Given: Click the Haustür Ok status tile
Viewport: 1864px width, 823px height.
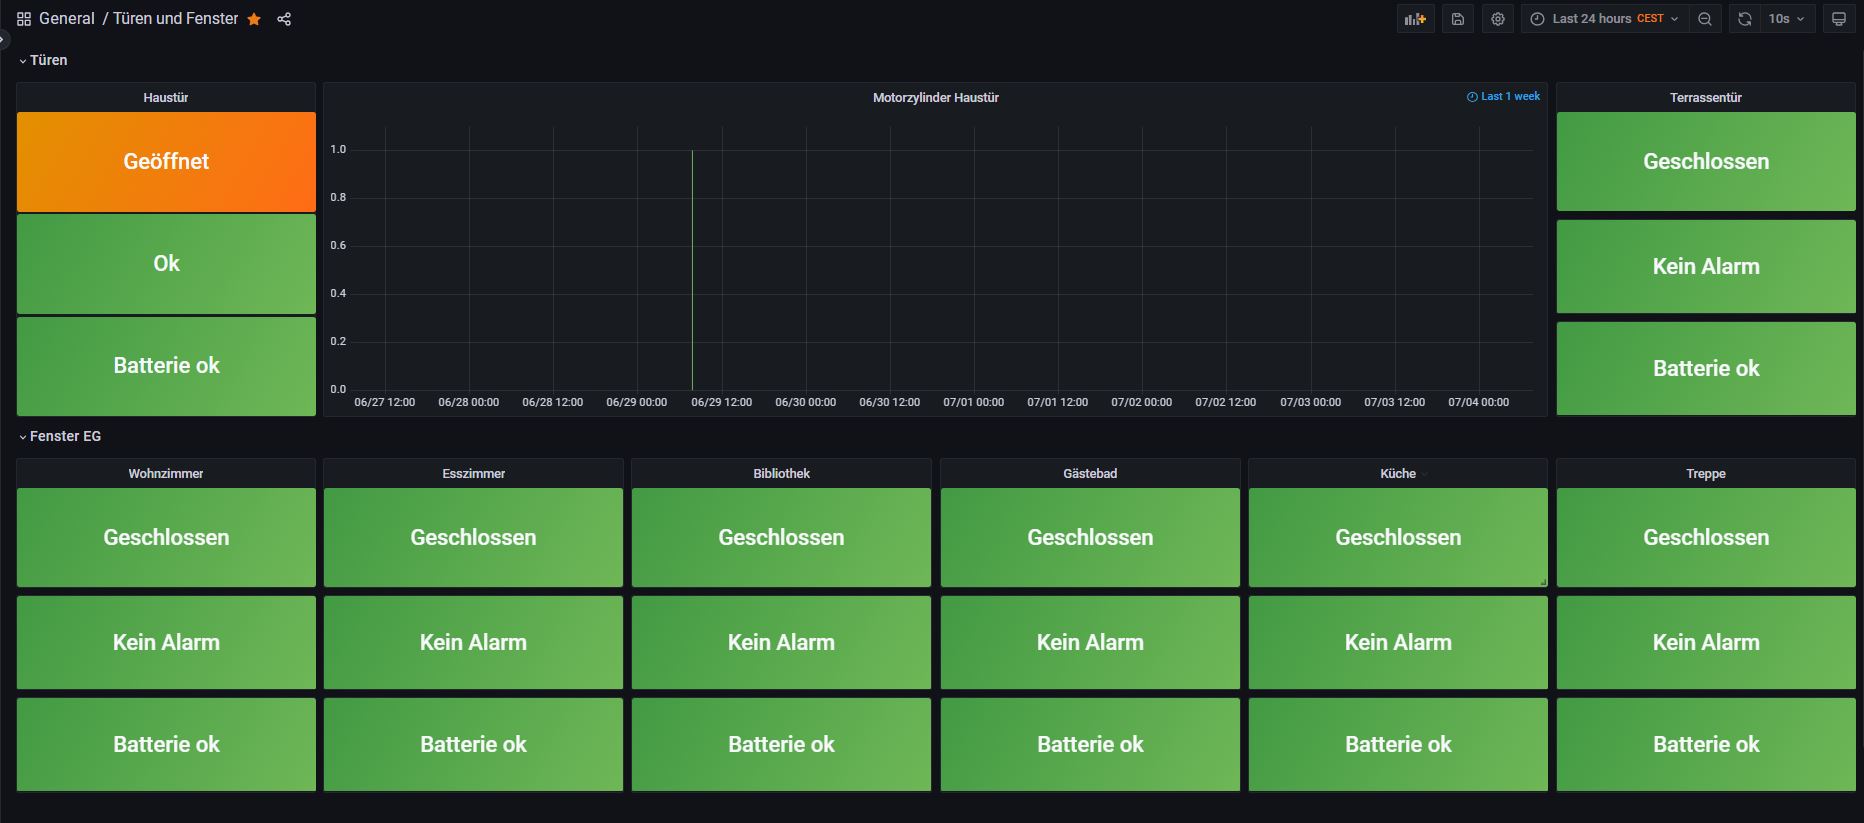Looking at the screenshot, I should [166, 263].
